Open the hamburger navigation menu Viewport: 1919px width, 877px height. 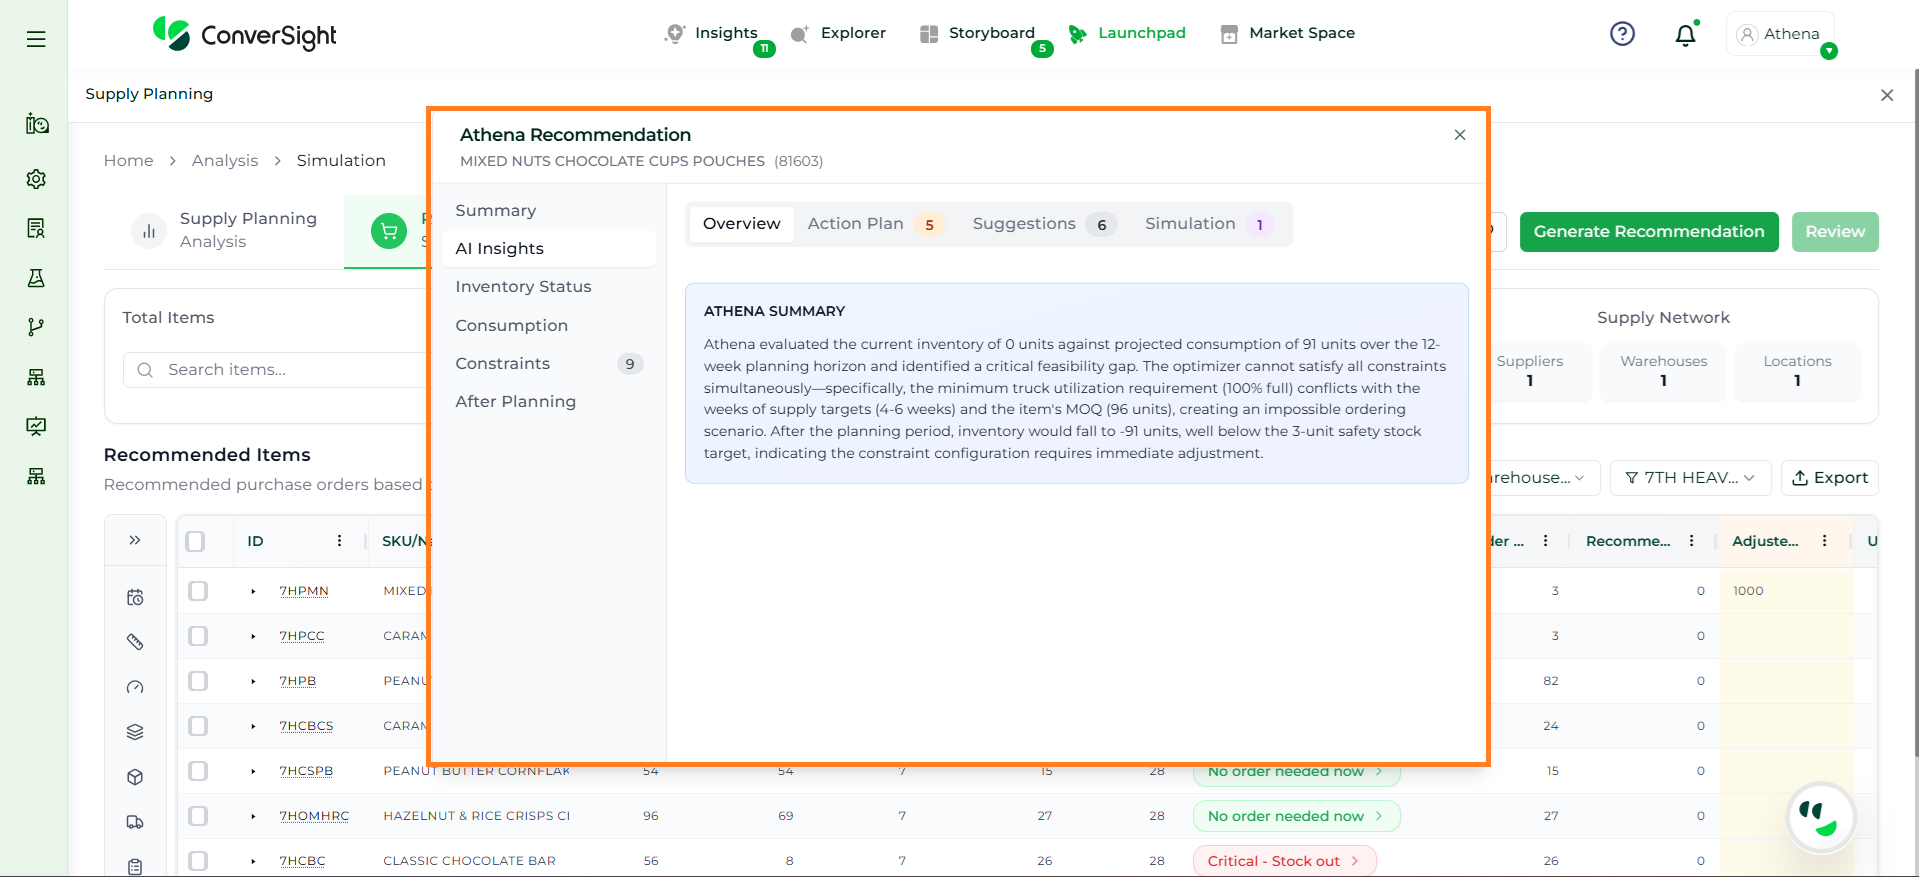click(x=36, y=39)
